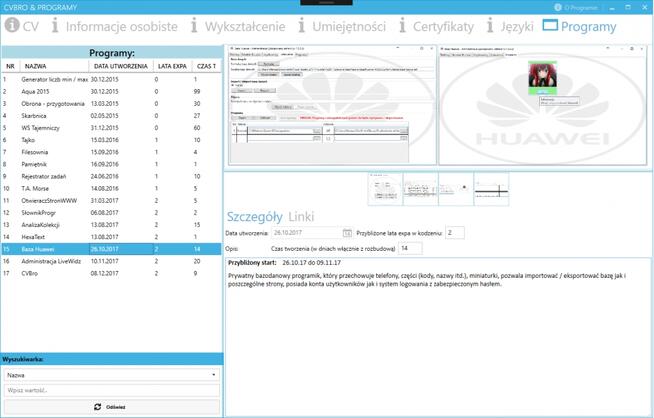Select the Rejestrator zadań row

(111, 176)
